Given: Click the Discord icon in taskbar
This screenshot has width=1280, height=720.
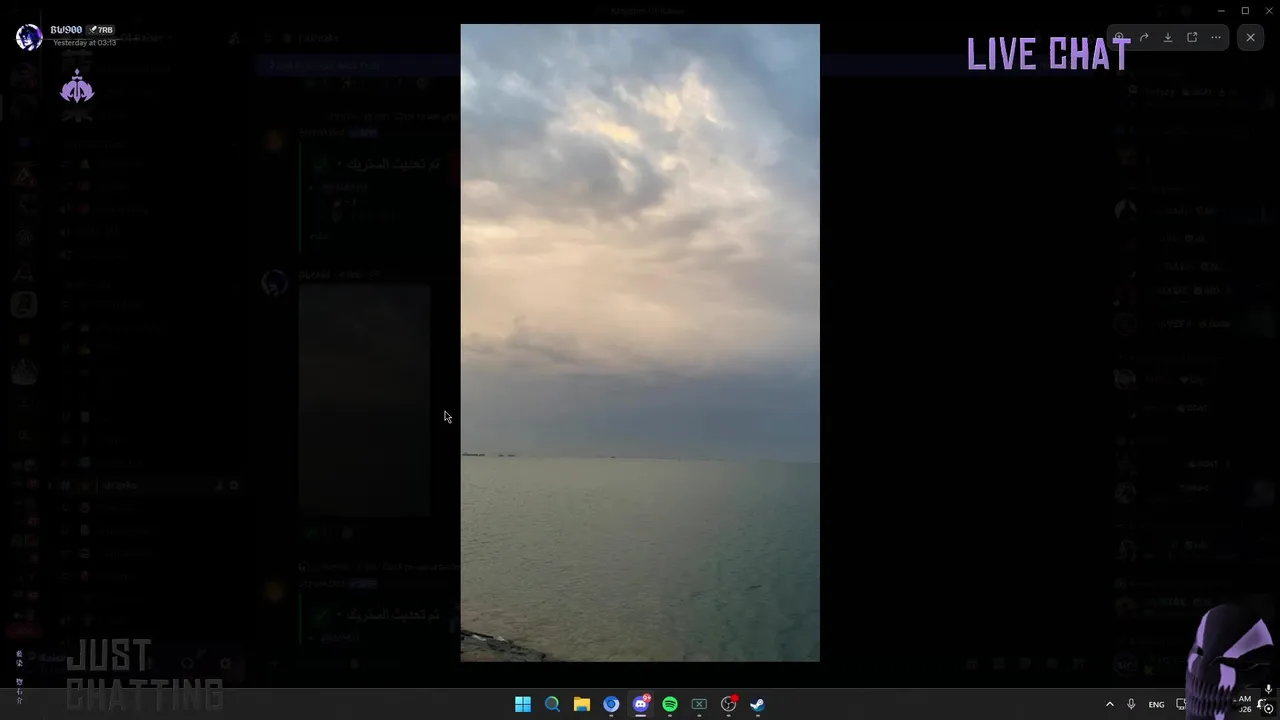Looking at the screenshot, I should coord(641,704).
